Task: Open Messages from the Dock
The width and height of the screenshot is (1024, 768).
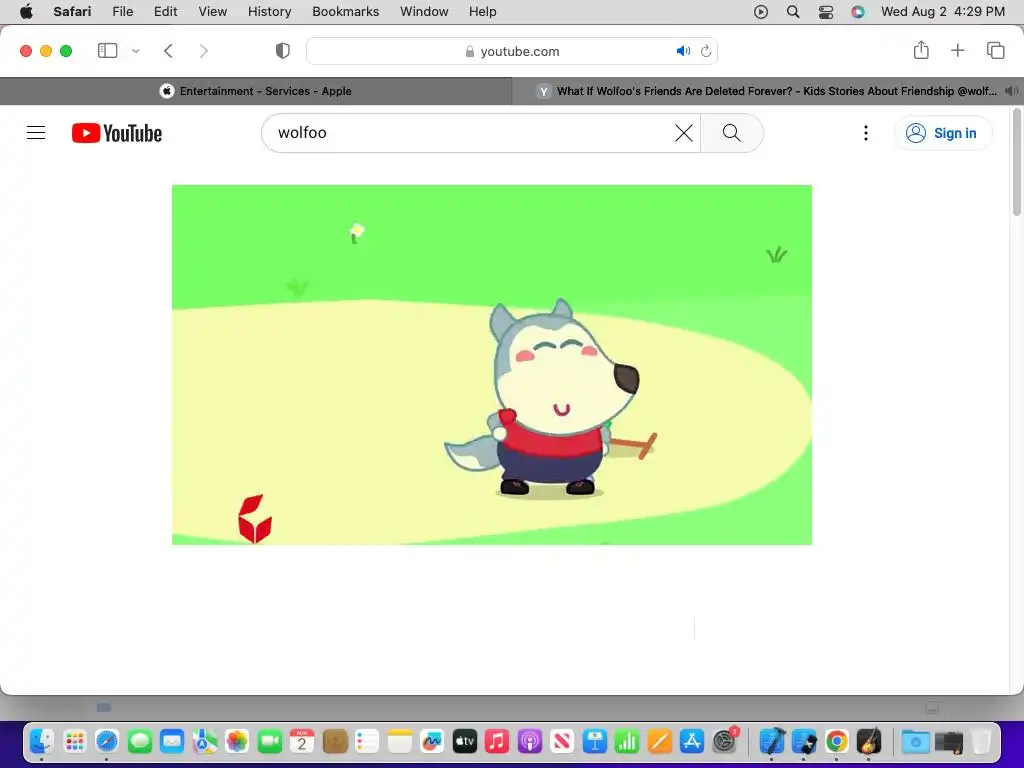Action: [139, 742]
